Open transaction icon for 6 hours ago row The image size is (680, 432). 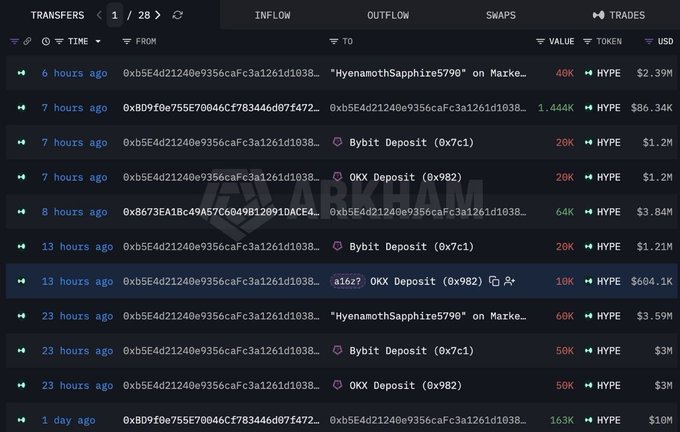21,73
